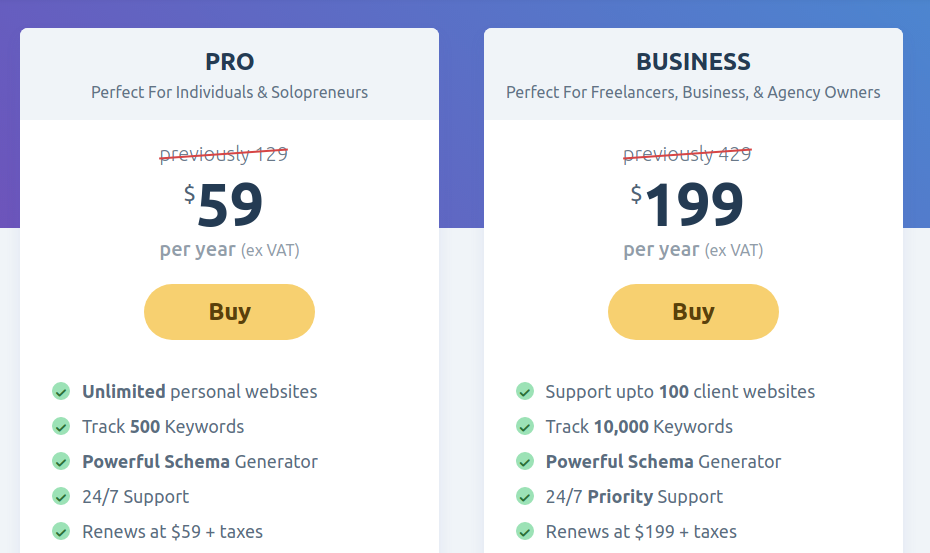Click checkmark icon beside 24/7 Support in PRO
Screen dimensions: 930x553
pyautogui.click(x=61, y=497)
